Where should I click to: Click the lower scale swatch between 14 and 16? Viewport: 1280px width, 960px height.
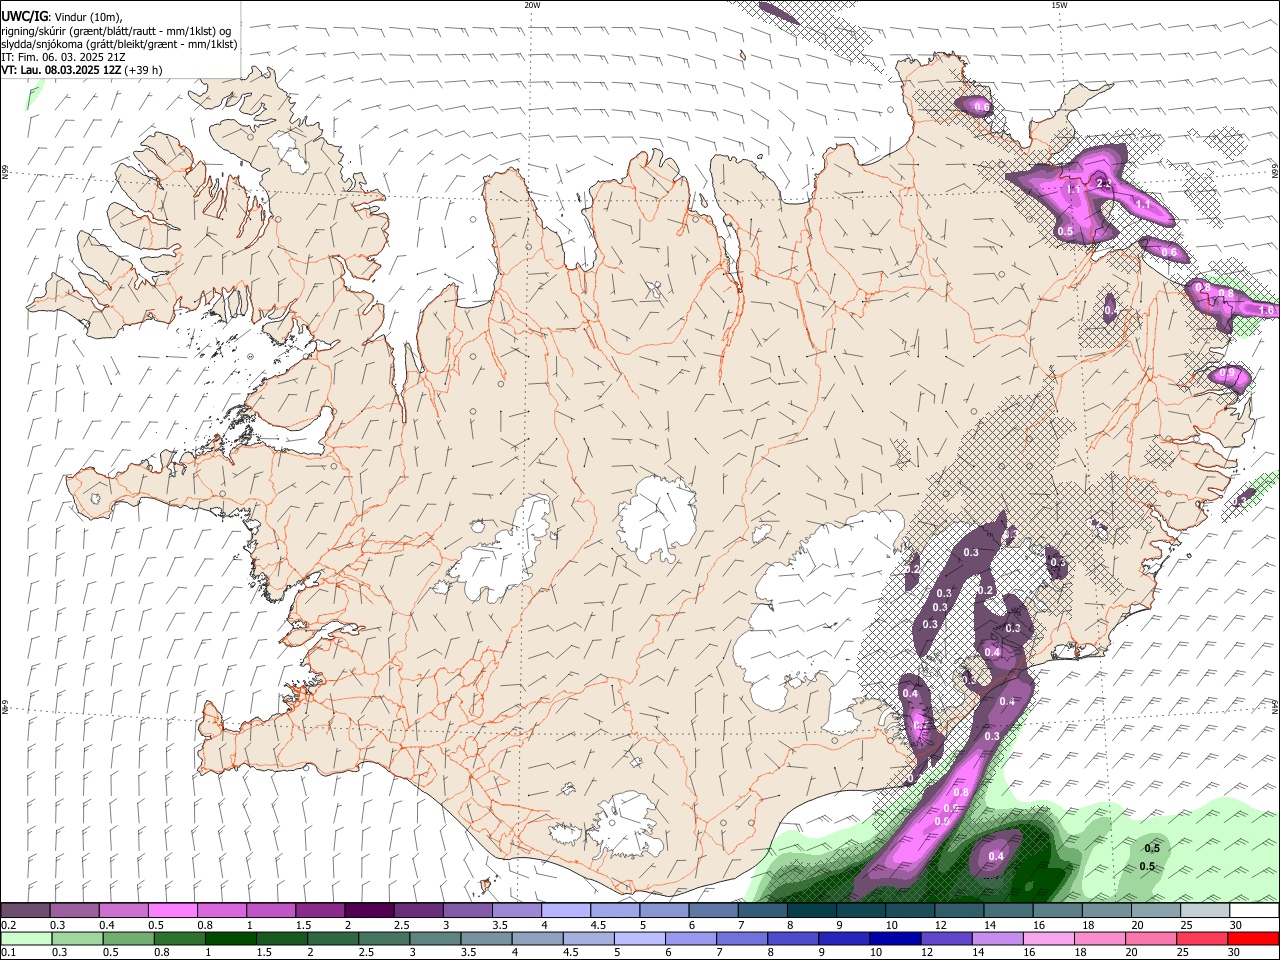click(x=996, y=938)
